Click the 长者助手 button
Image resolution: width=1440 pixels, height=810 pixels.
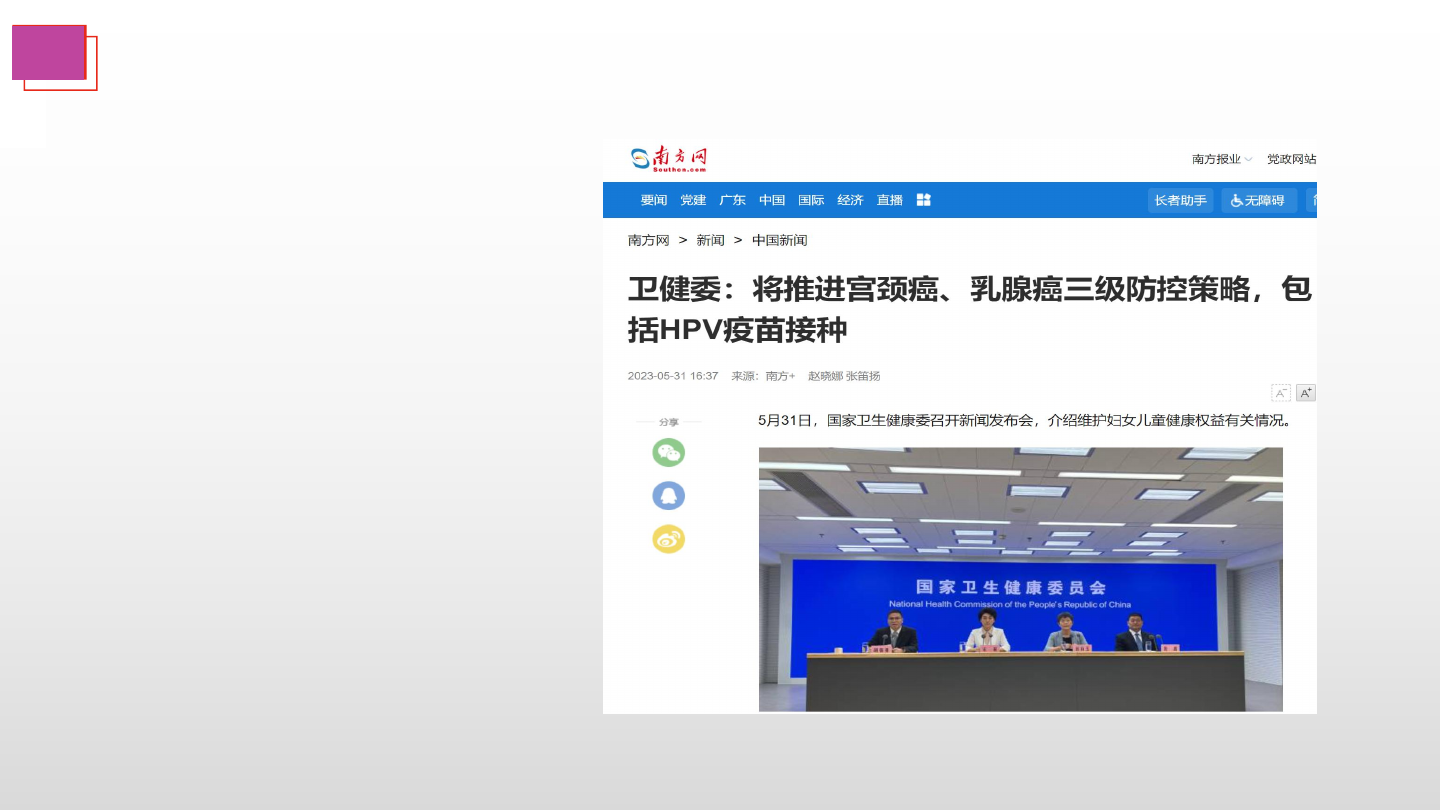[x=1180, y=200]
